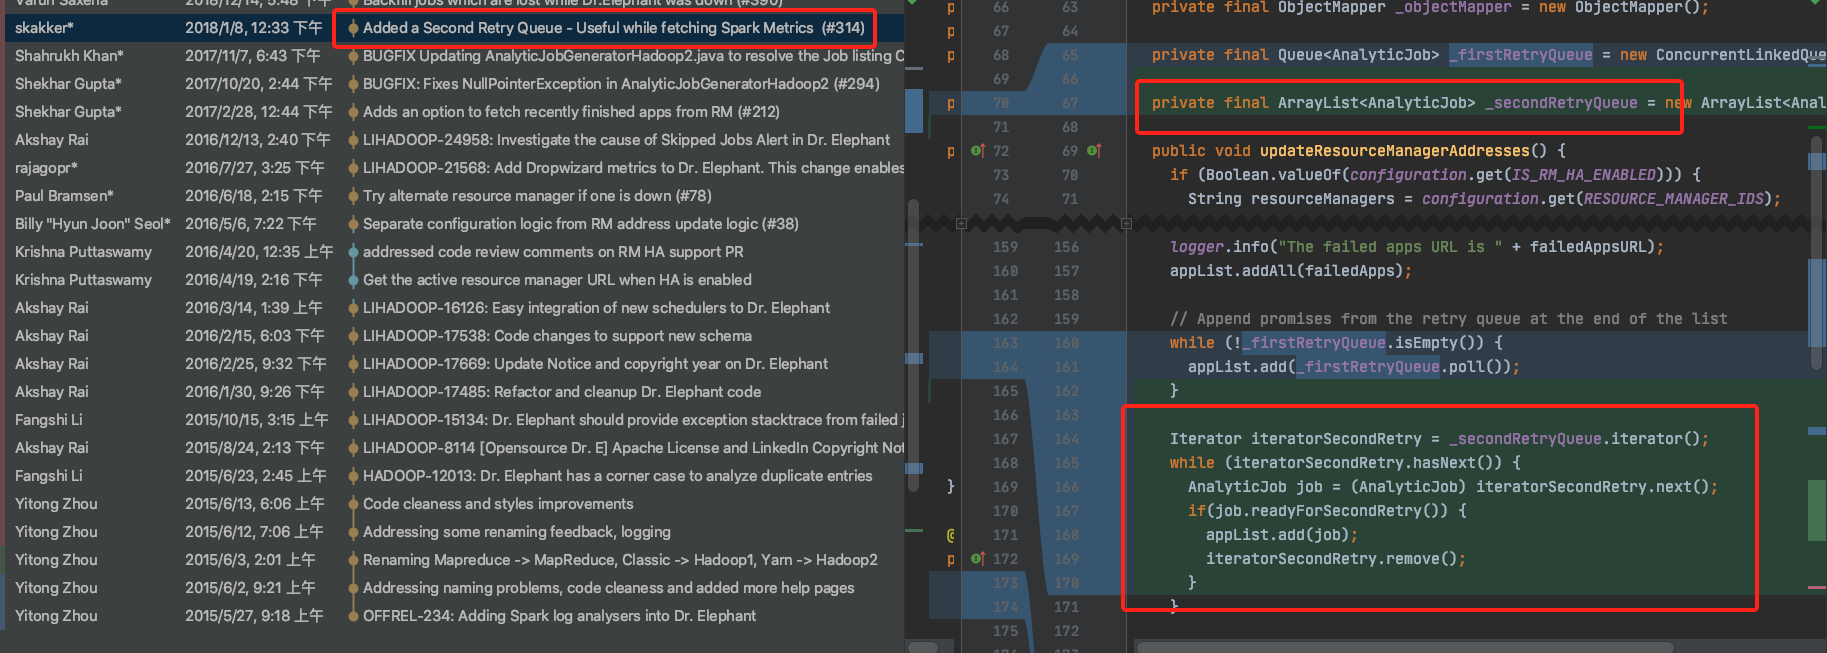Select commit 'OFFREL-234: Adding Spark log analysers'
Image resolution: width=1827 pixels, height=653 pixels.
coord(559,616)
